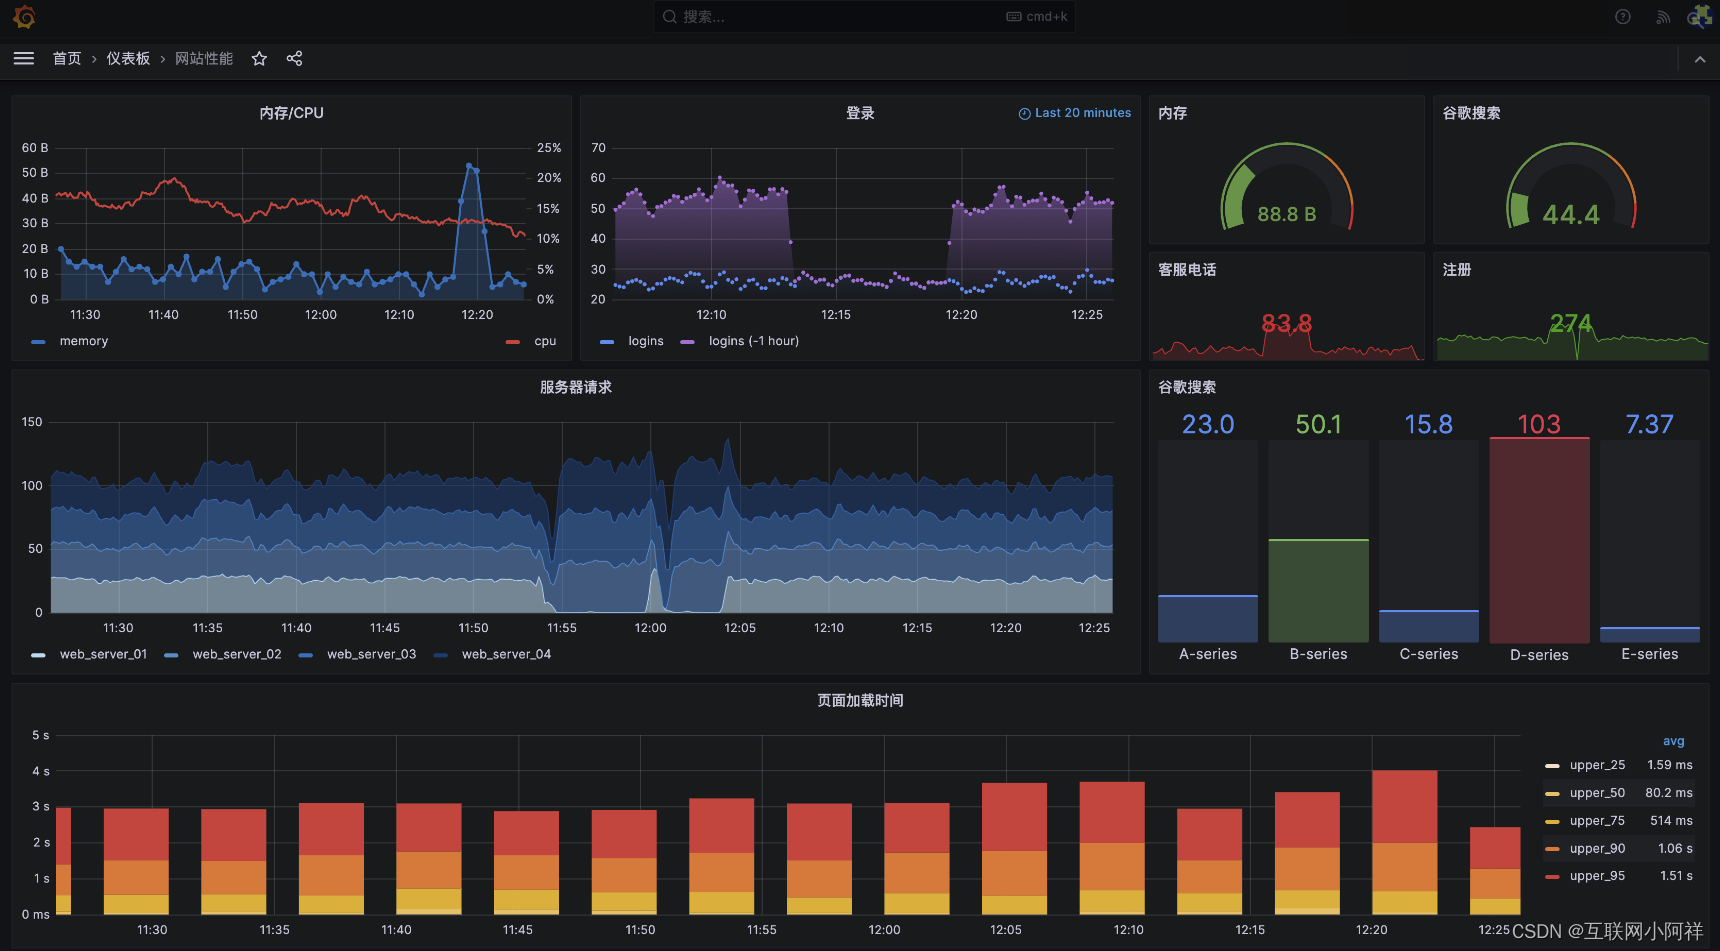The image size is (1720, 951).
Task: Open 仪表板 breadcrumb link
Action: click(128, 59)
